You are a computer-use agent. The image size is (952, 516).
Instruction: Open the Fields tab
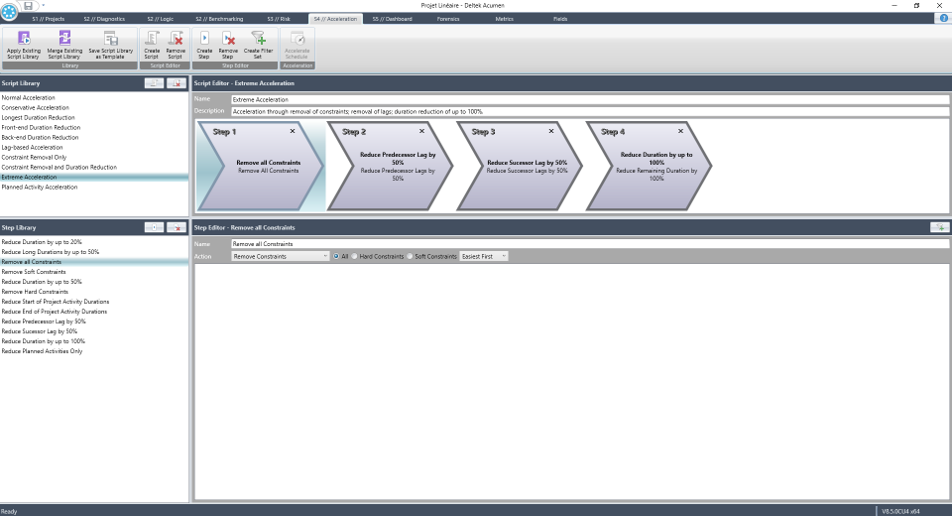click(560, 19)
